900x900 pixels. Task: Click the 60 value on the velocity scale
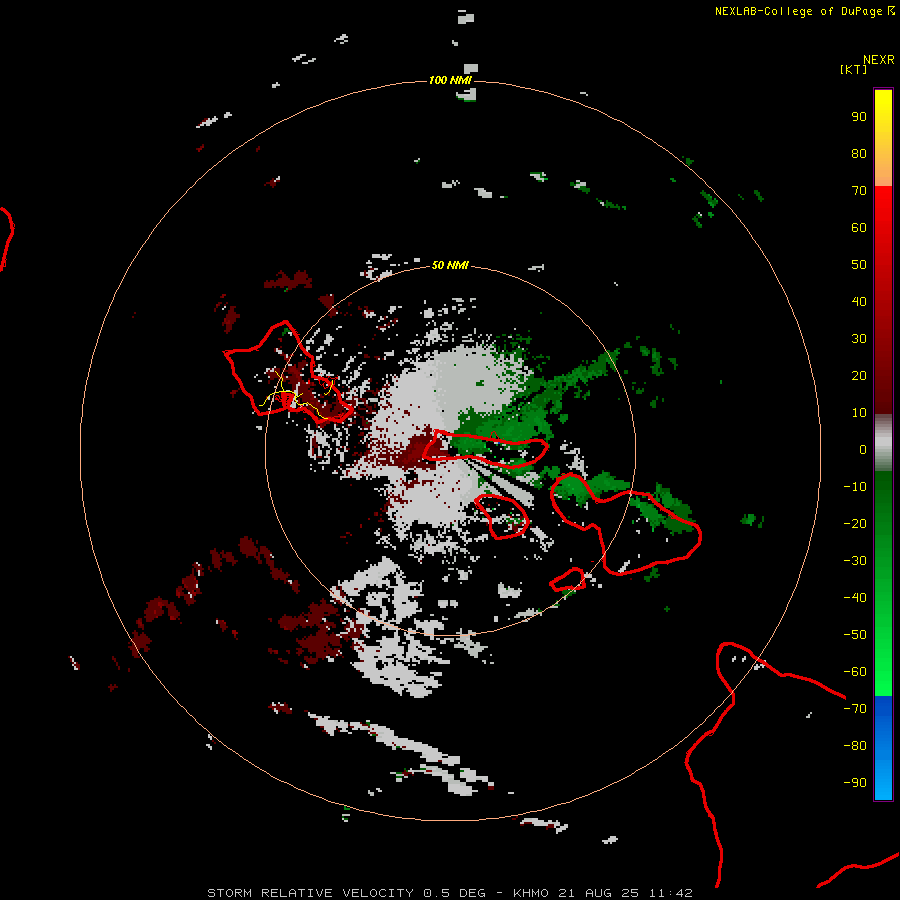[859, 228]
